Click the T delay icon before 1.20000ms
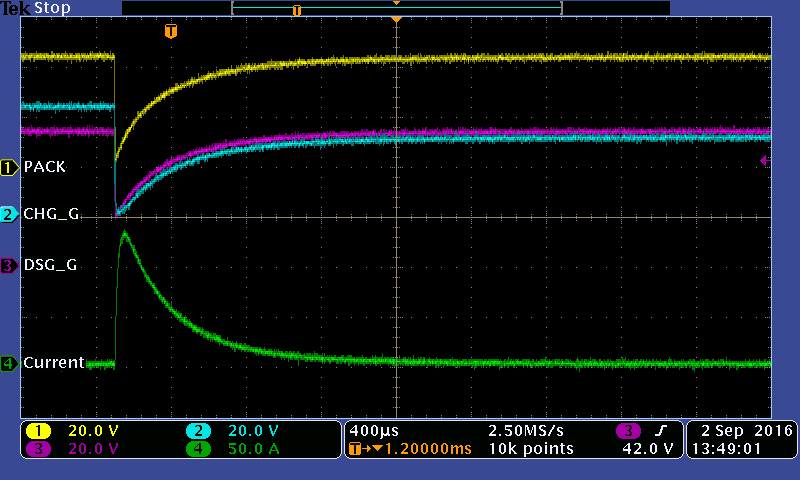800x480 pixels. coord(366,449)
